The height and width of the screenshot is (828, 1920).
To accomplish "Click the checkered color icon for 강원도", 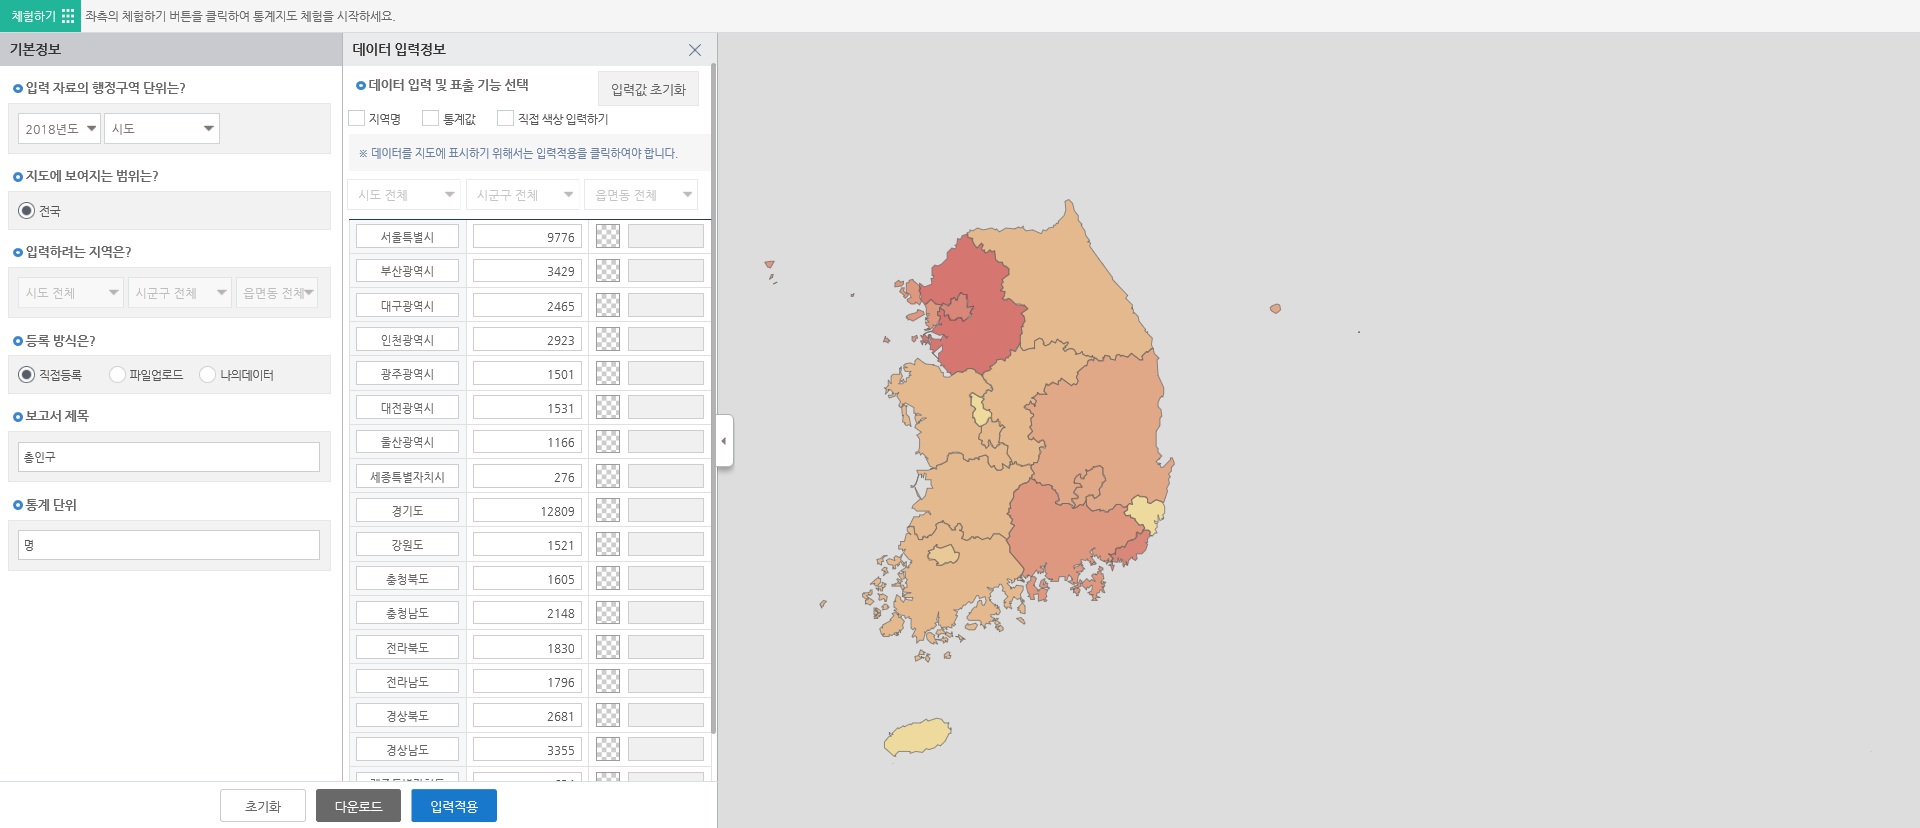I will pos(608,545).
